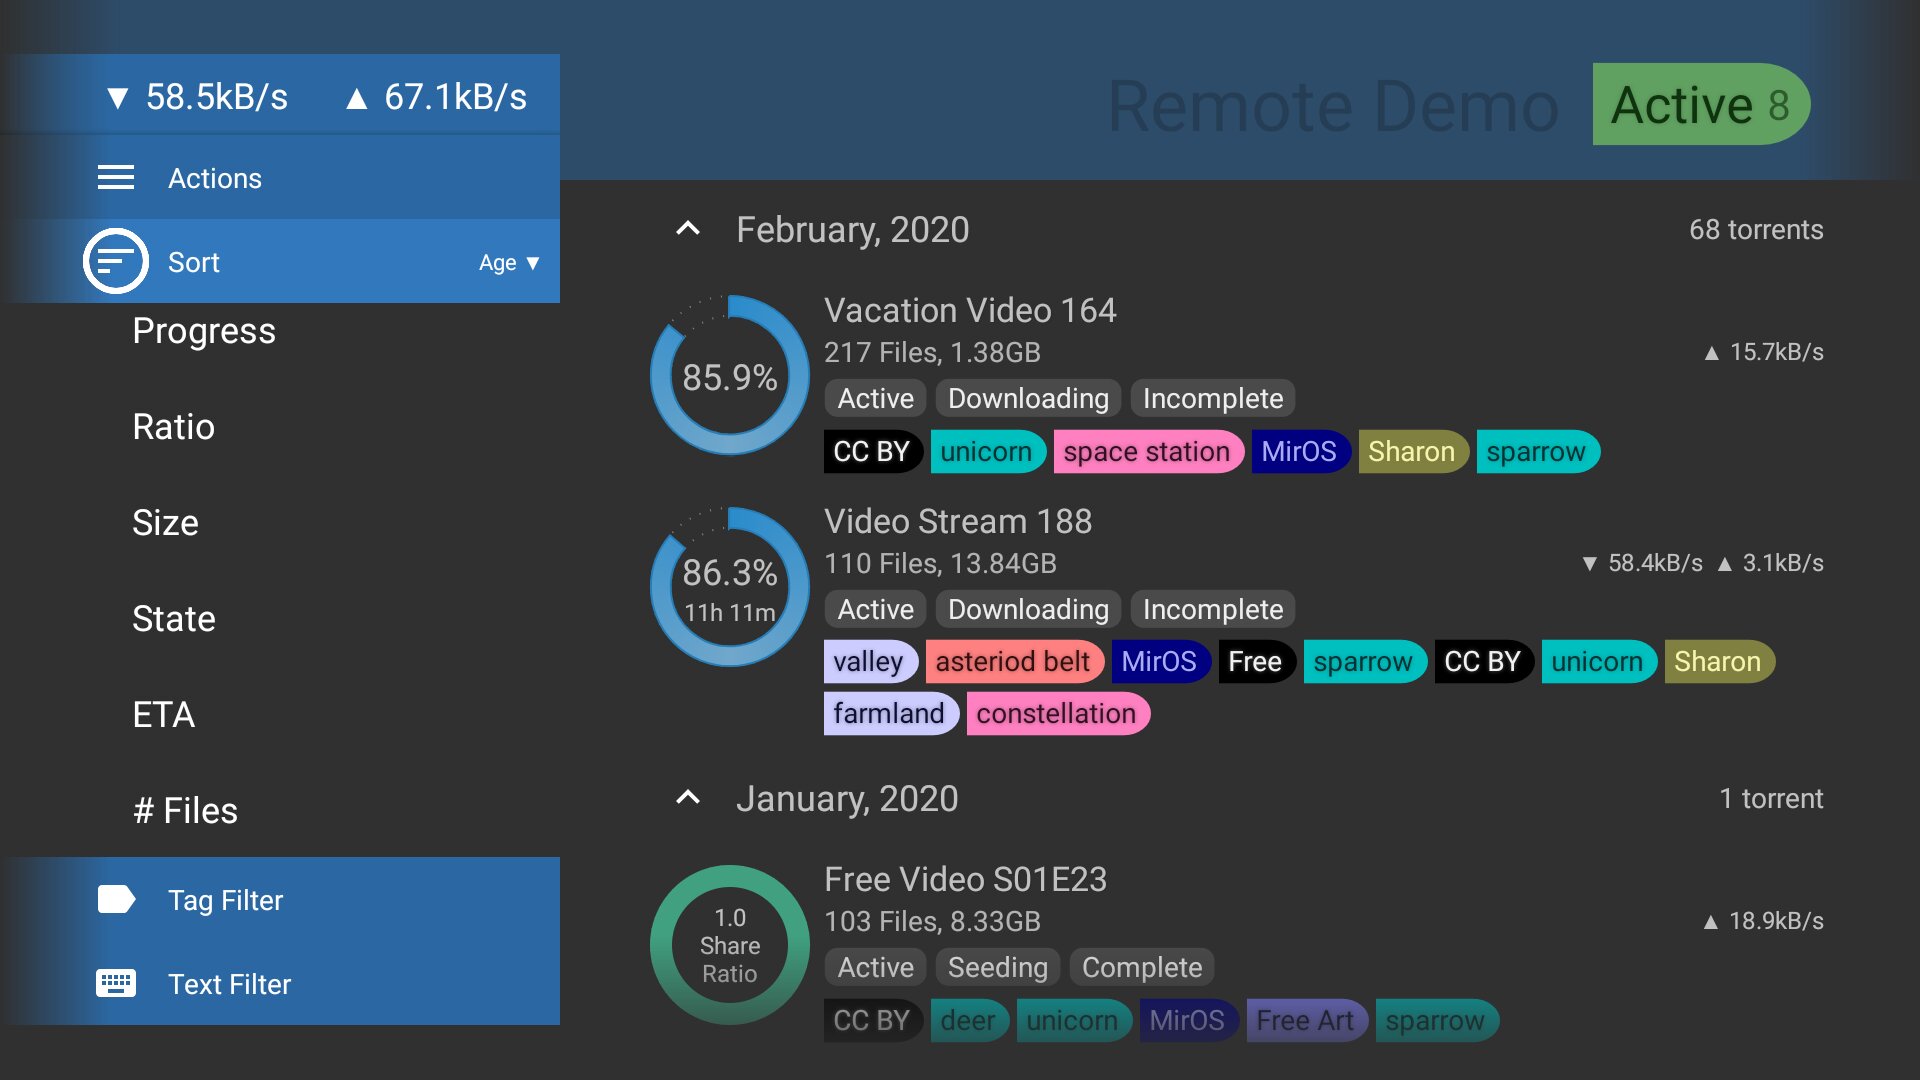Click the pink space station tag
This screenshot has width=1920, height=1080.
(1146, 452)
